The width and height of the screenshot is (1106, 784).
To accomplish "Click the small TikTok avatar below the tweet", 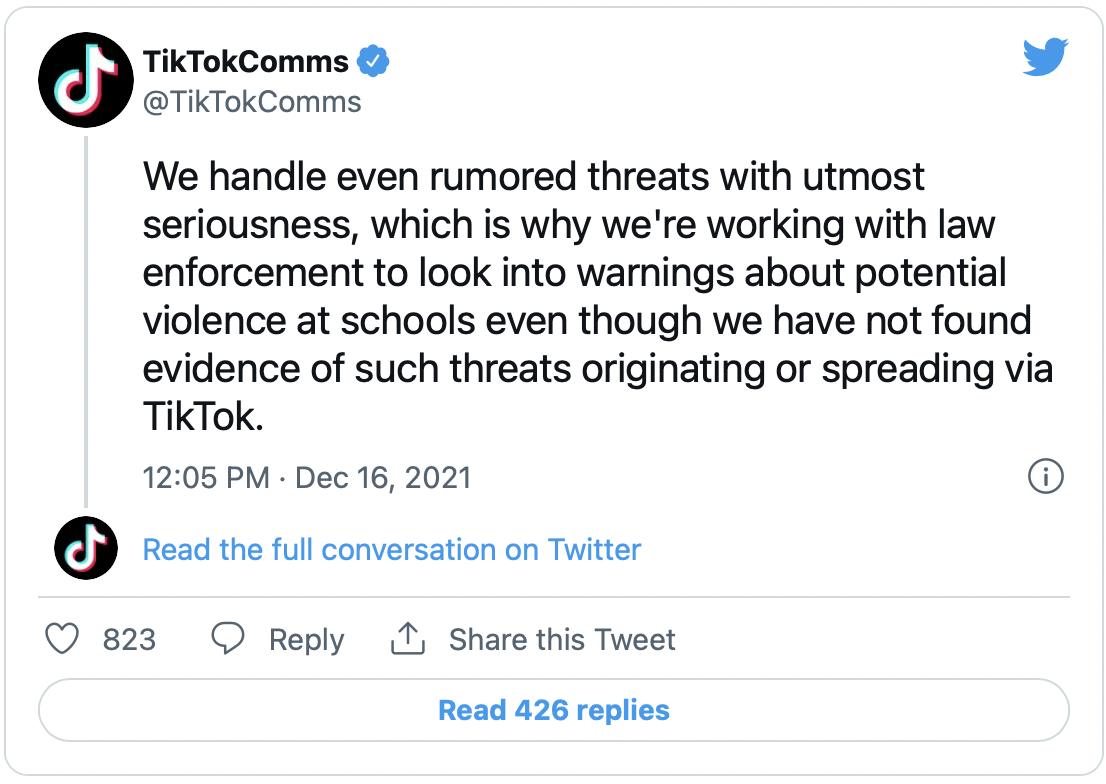I will [85, 549].
